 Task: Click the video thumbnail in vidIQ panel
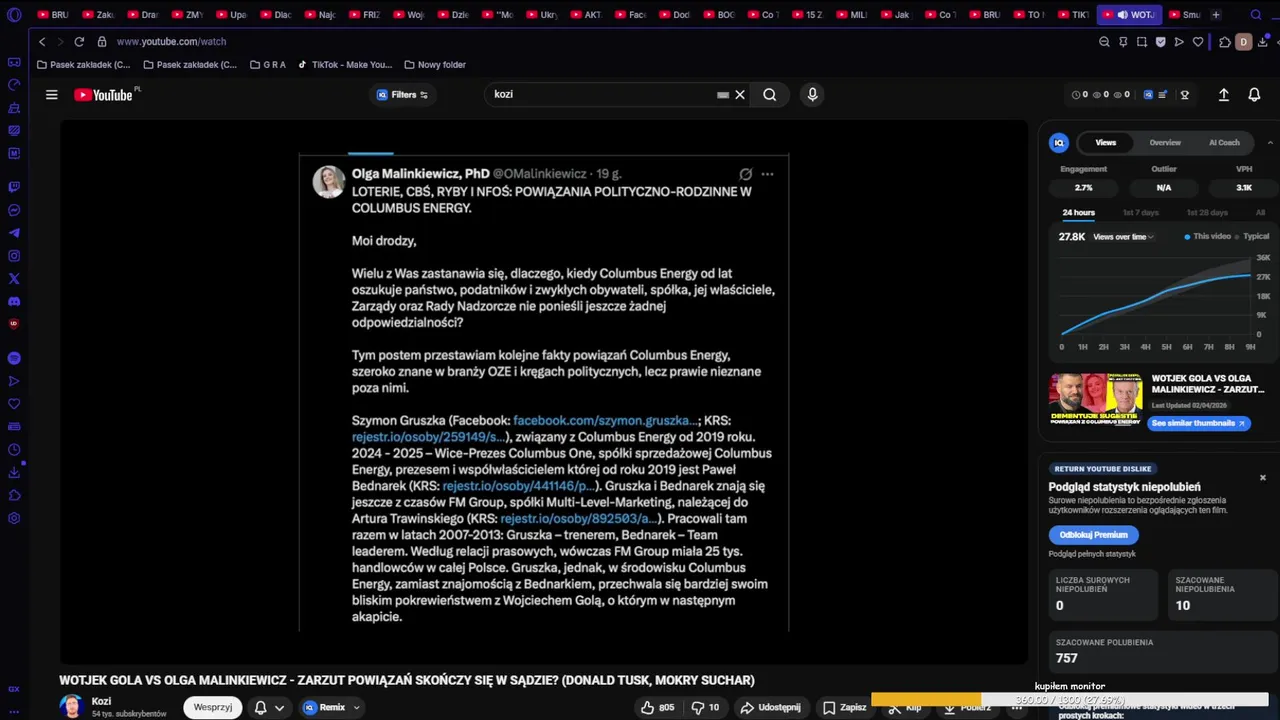point(1096,400)
